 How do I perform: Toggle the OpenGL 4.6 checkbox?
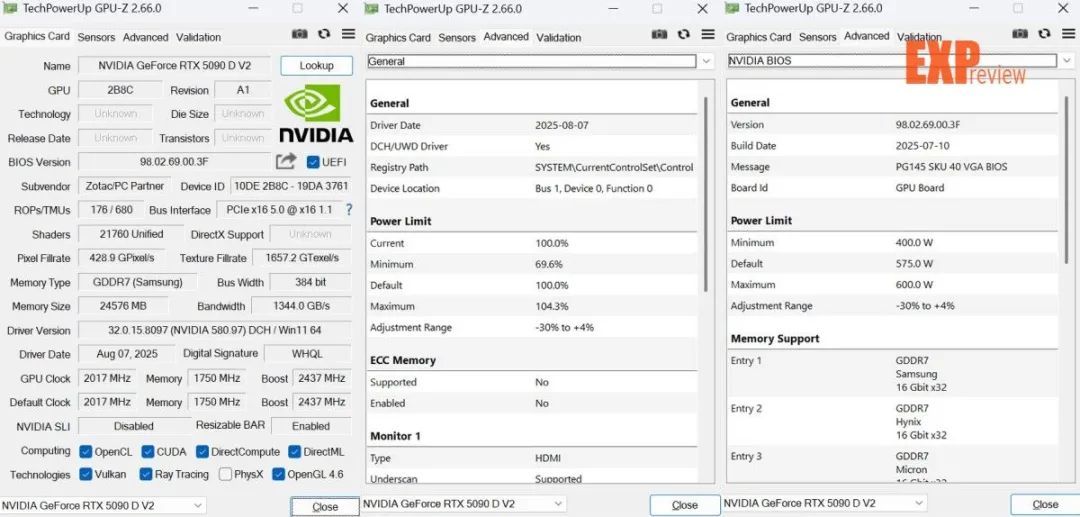coord(278,474)
